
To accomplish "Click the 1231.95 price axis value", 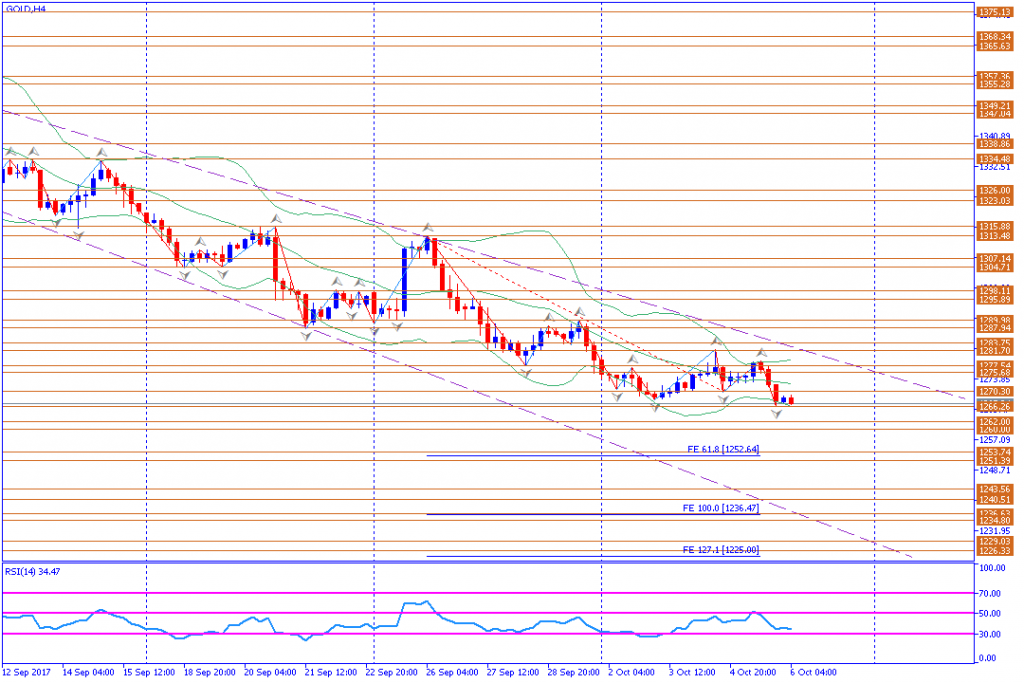I will tap(995, 532).
